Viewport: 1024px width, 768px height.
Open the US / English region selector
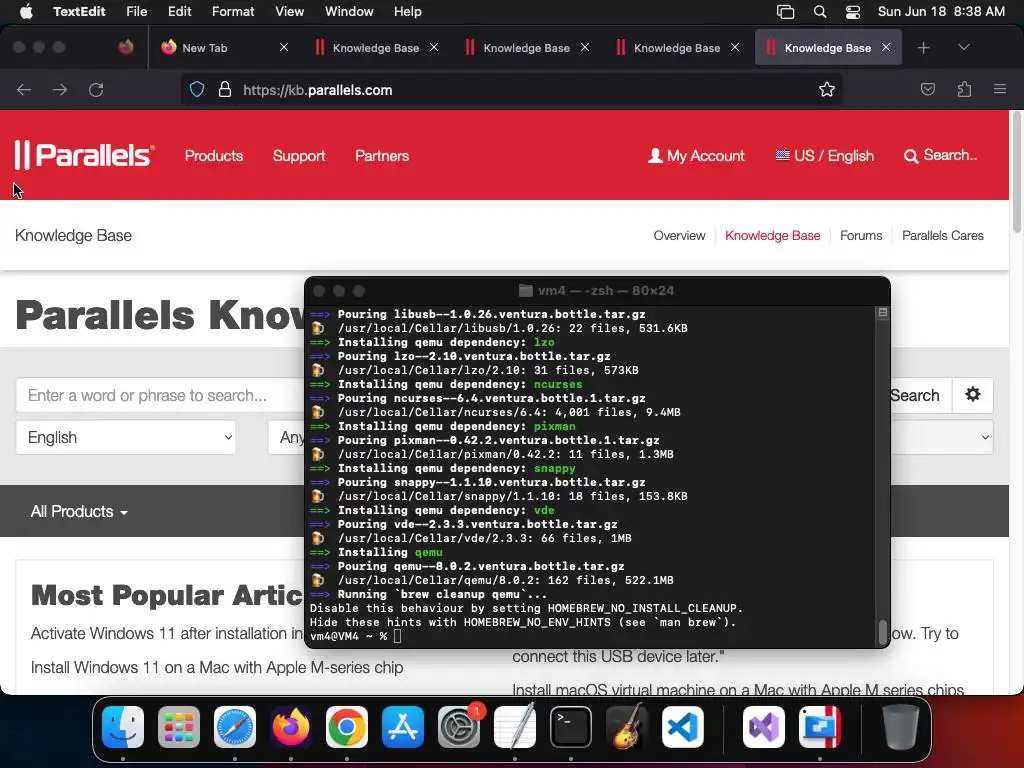pos(824,155)
